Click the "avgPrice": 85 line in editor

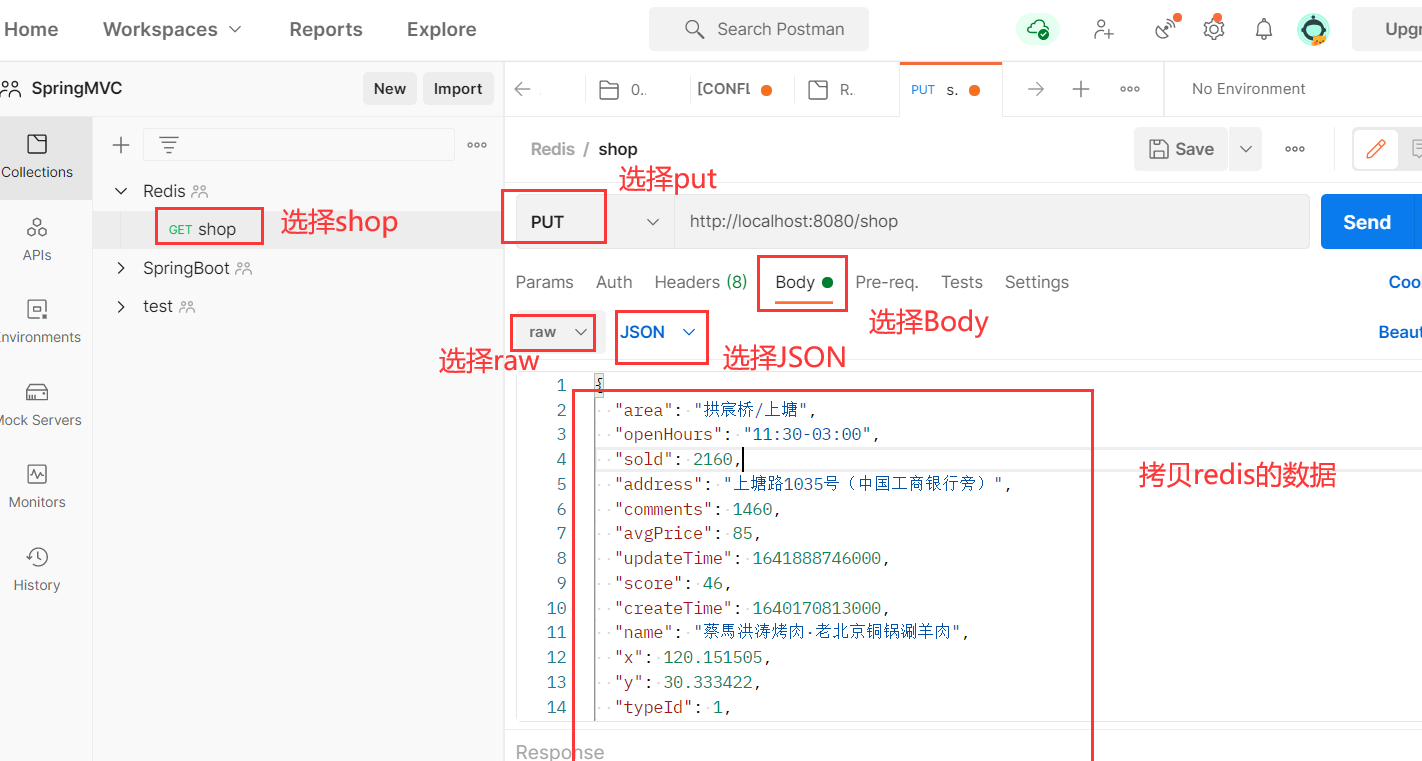click(x=688, y=533)
